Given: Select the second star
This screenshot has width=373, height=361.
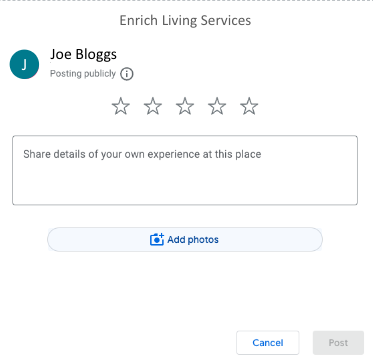Looking at the screenshot, I should (x=153, y=106).
